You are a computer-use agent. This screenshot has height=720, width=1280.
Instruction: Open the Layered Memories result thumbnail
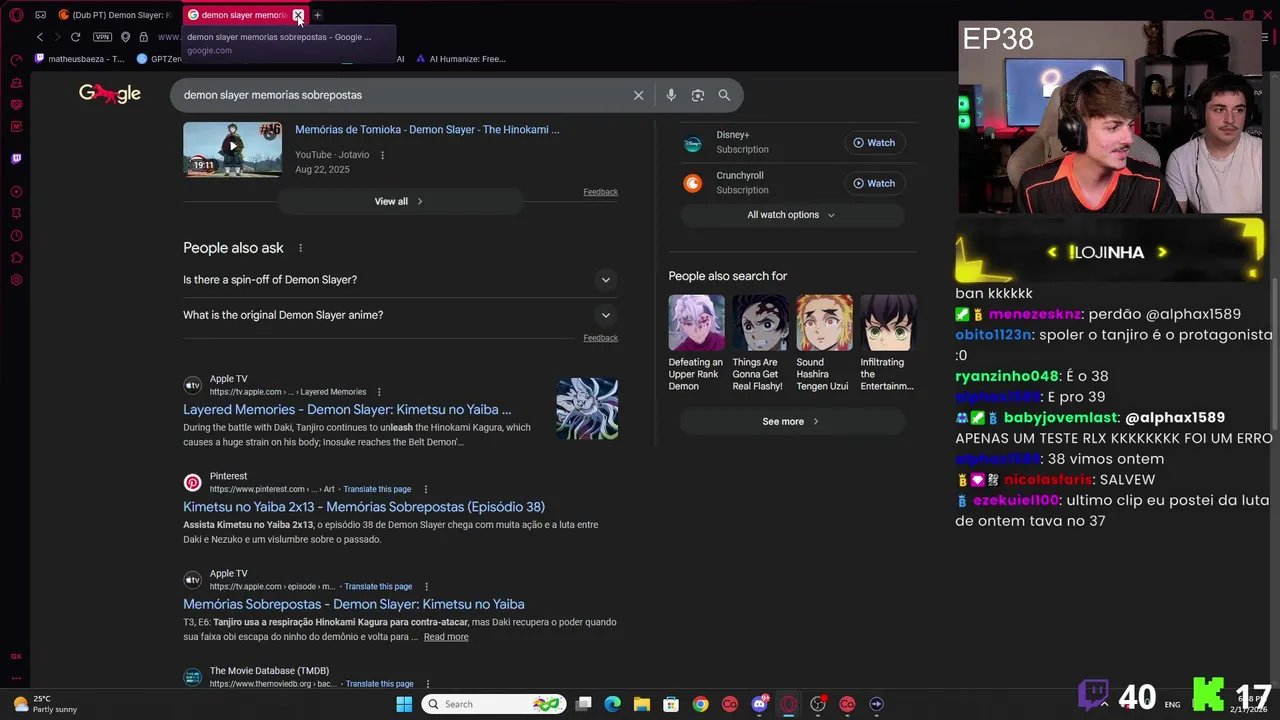[587, 409]
